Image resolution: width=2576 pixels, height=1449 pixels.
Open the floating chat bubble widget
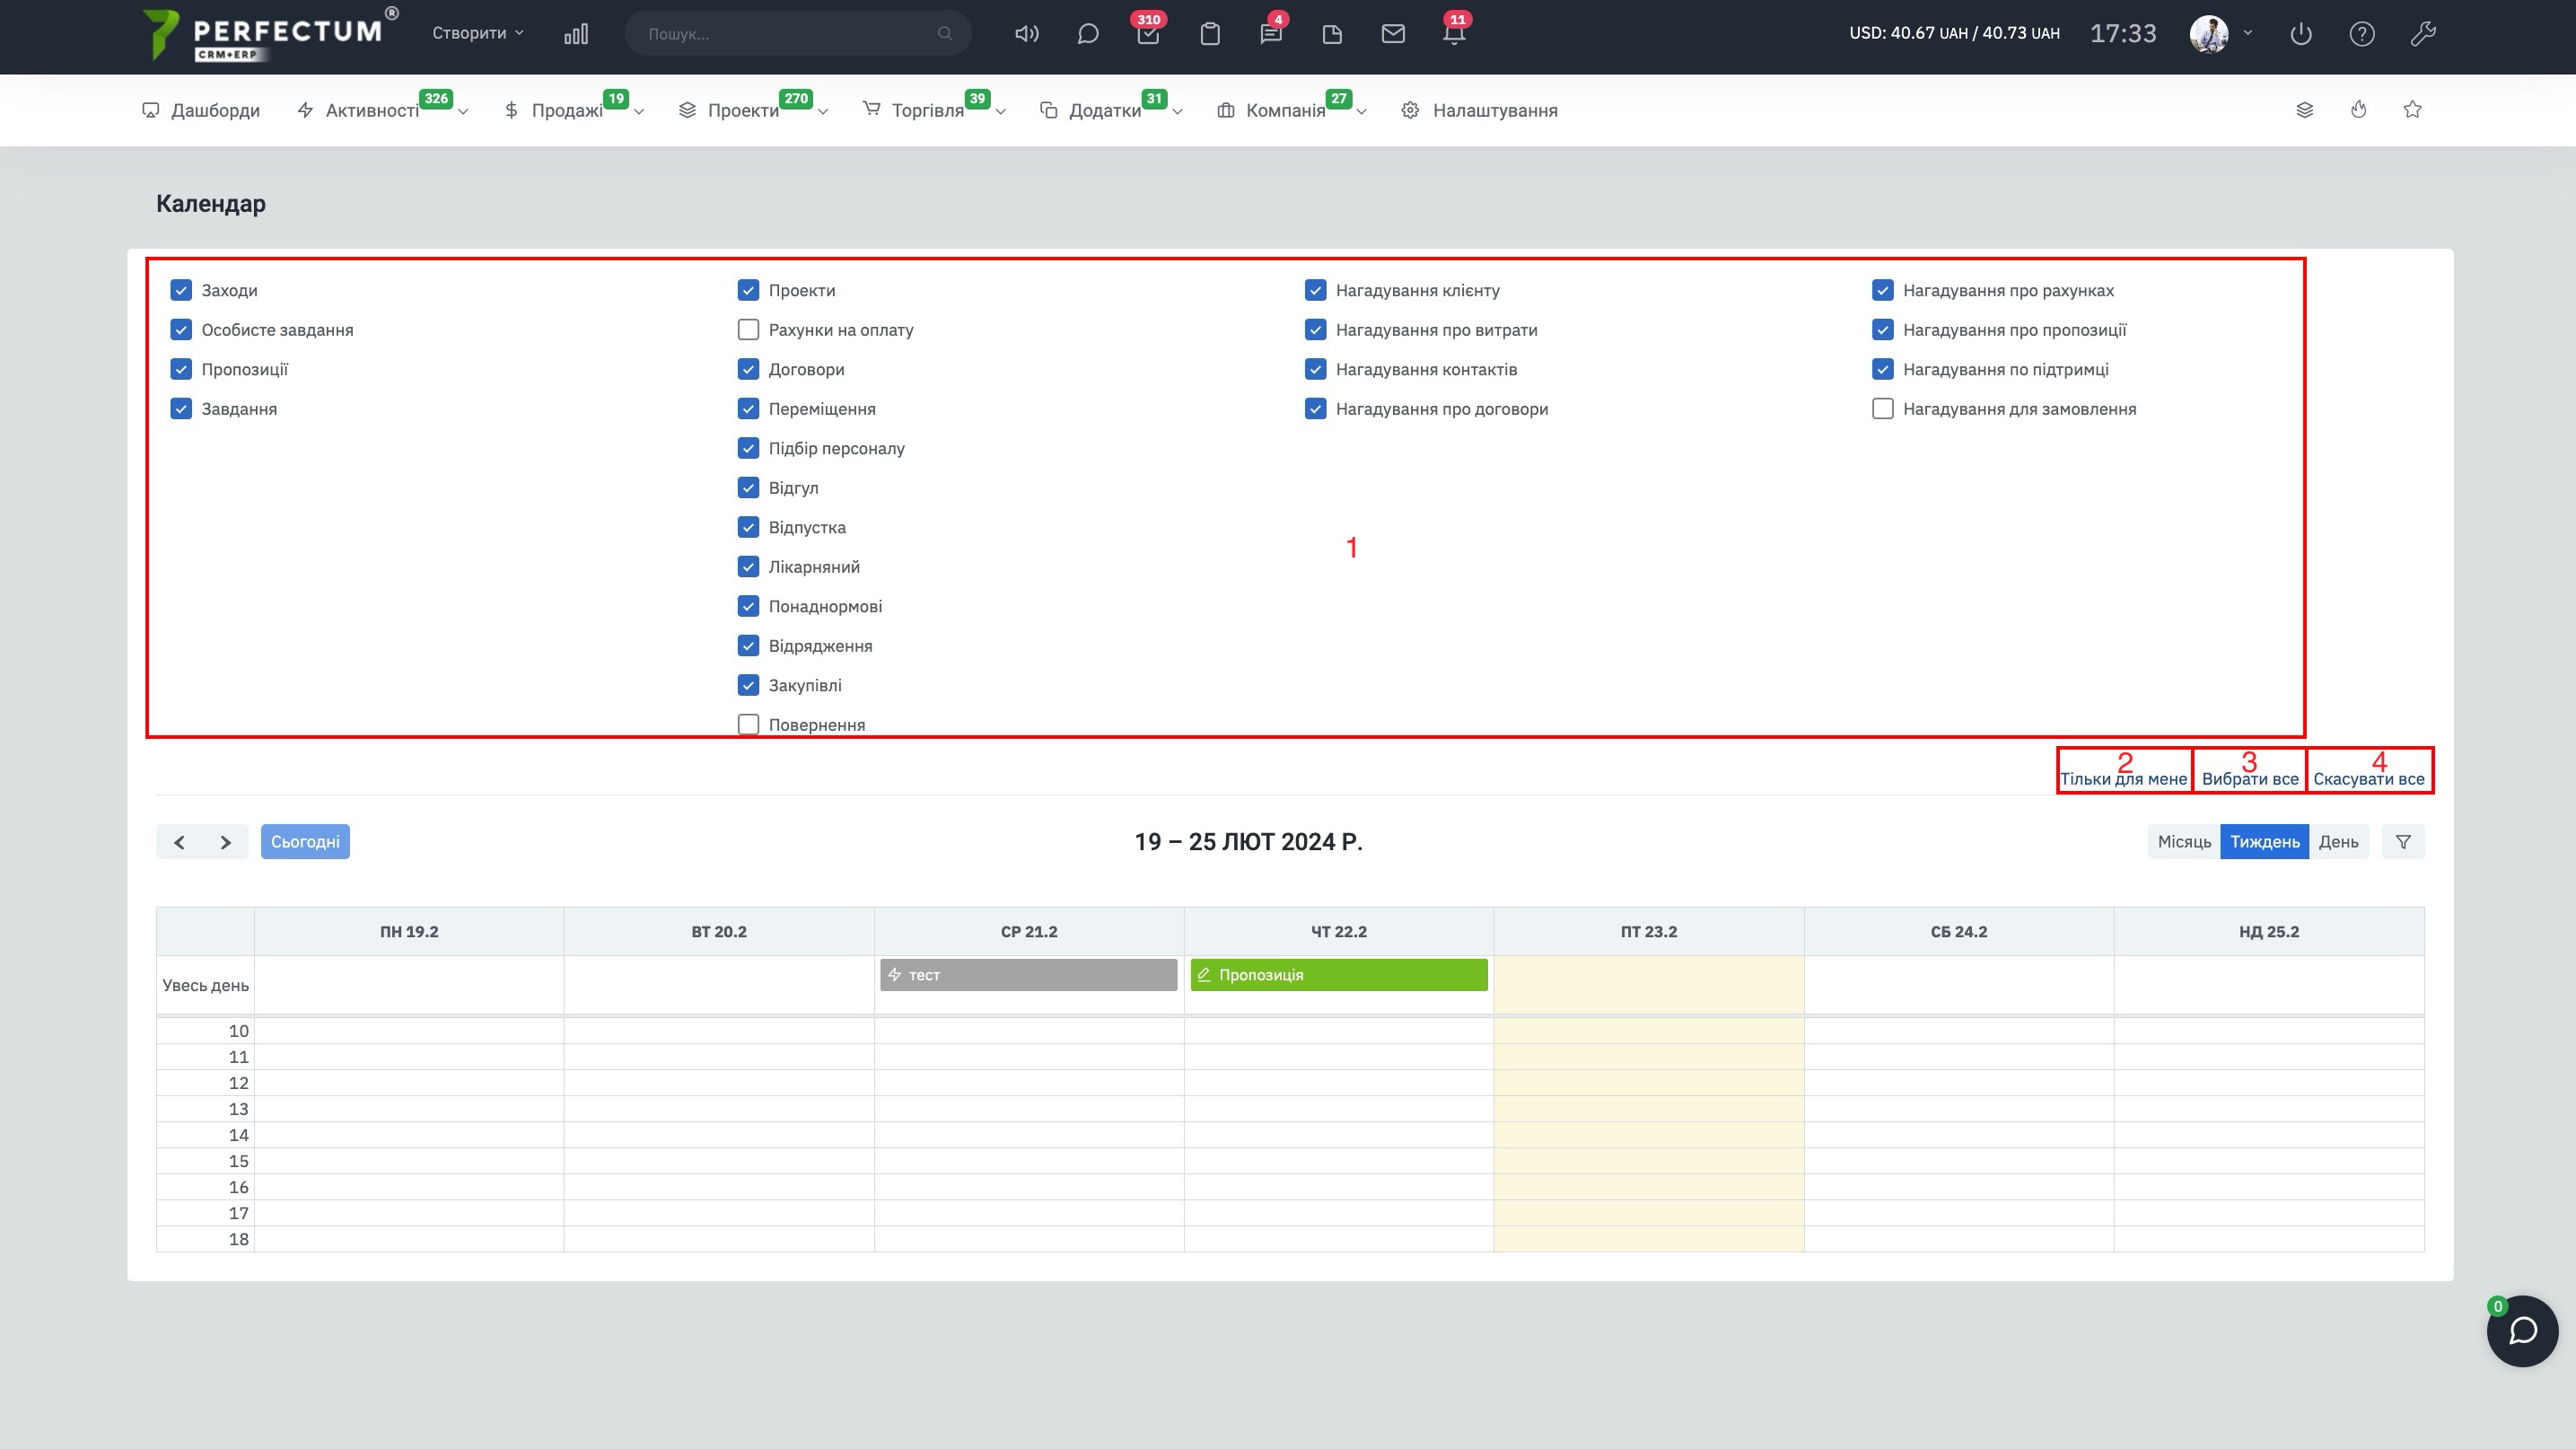(2522, 1330)
